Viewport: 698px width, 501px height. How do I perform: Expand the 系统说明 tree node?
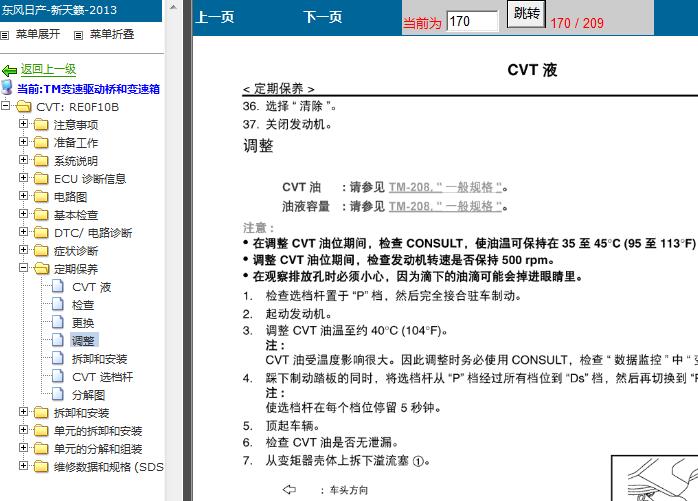click(24, 160)
